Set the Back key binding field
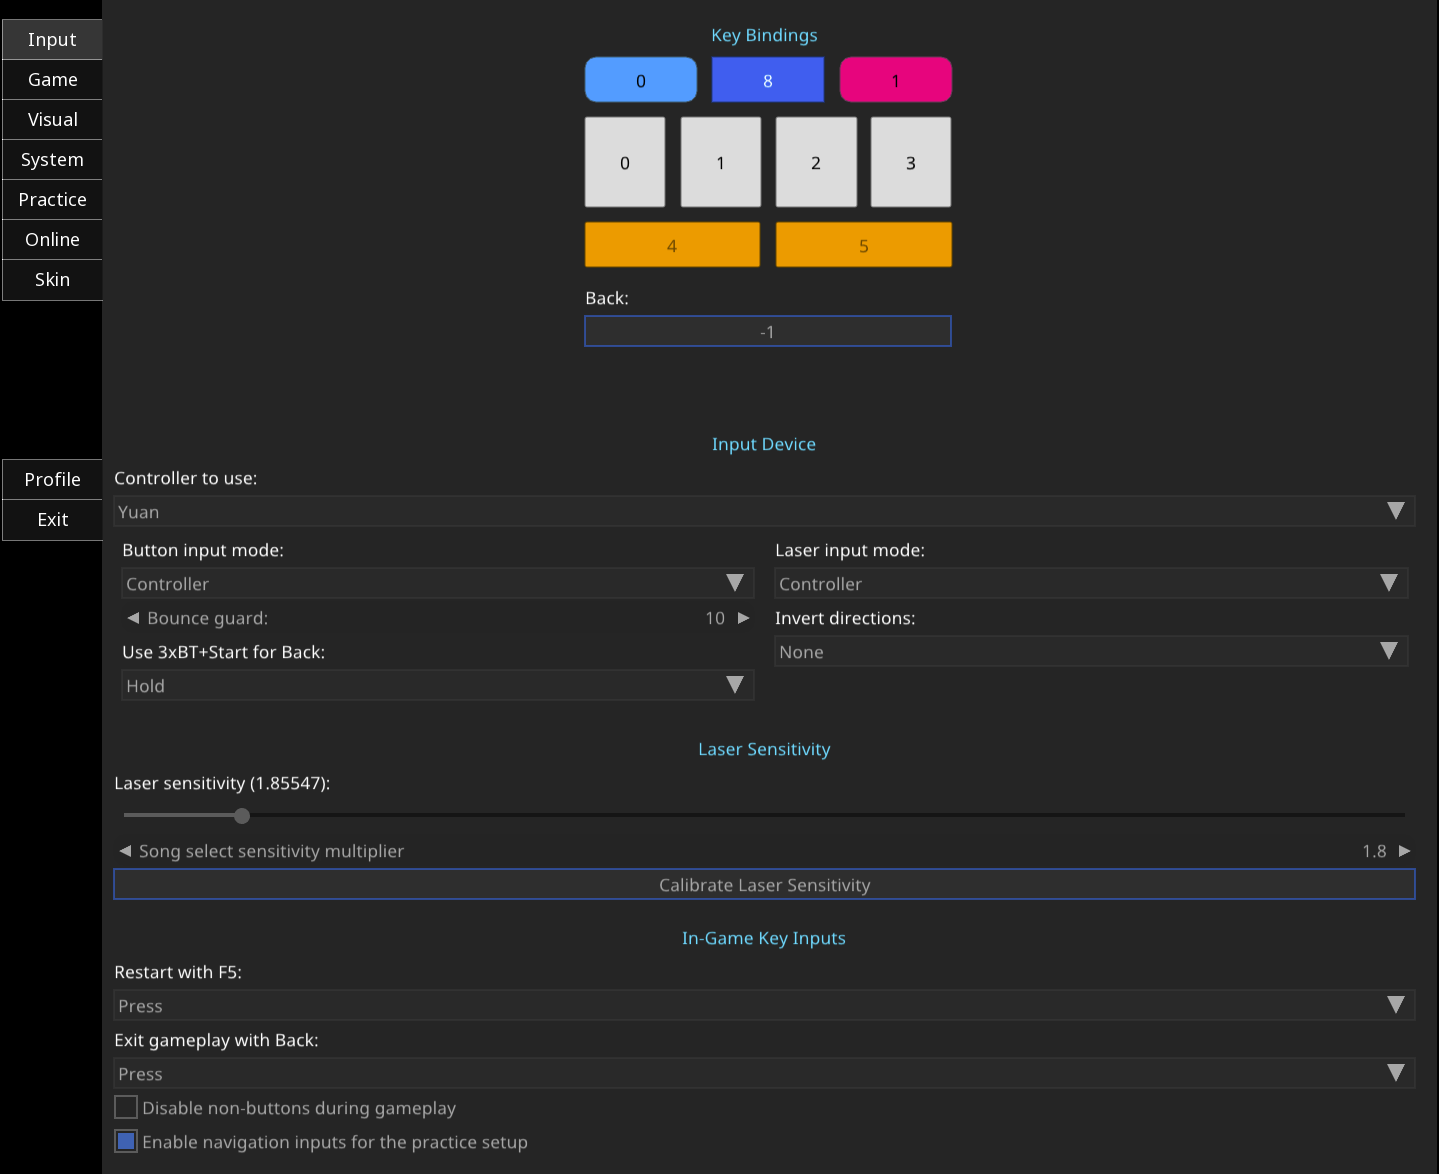Viewport: 1439px width, 1174px height. click(x=768, y=331)
